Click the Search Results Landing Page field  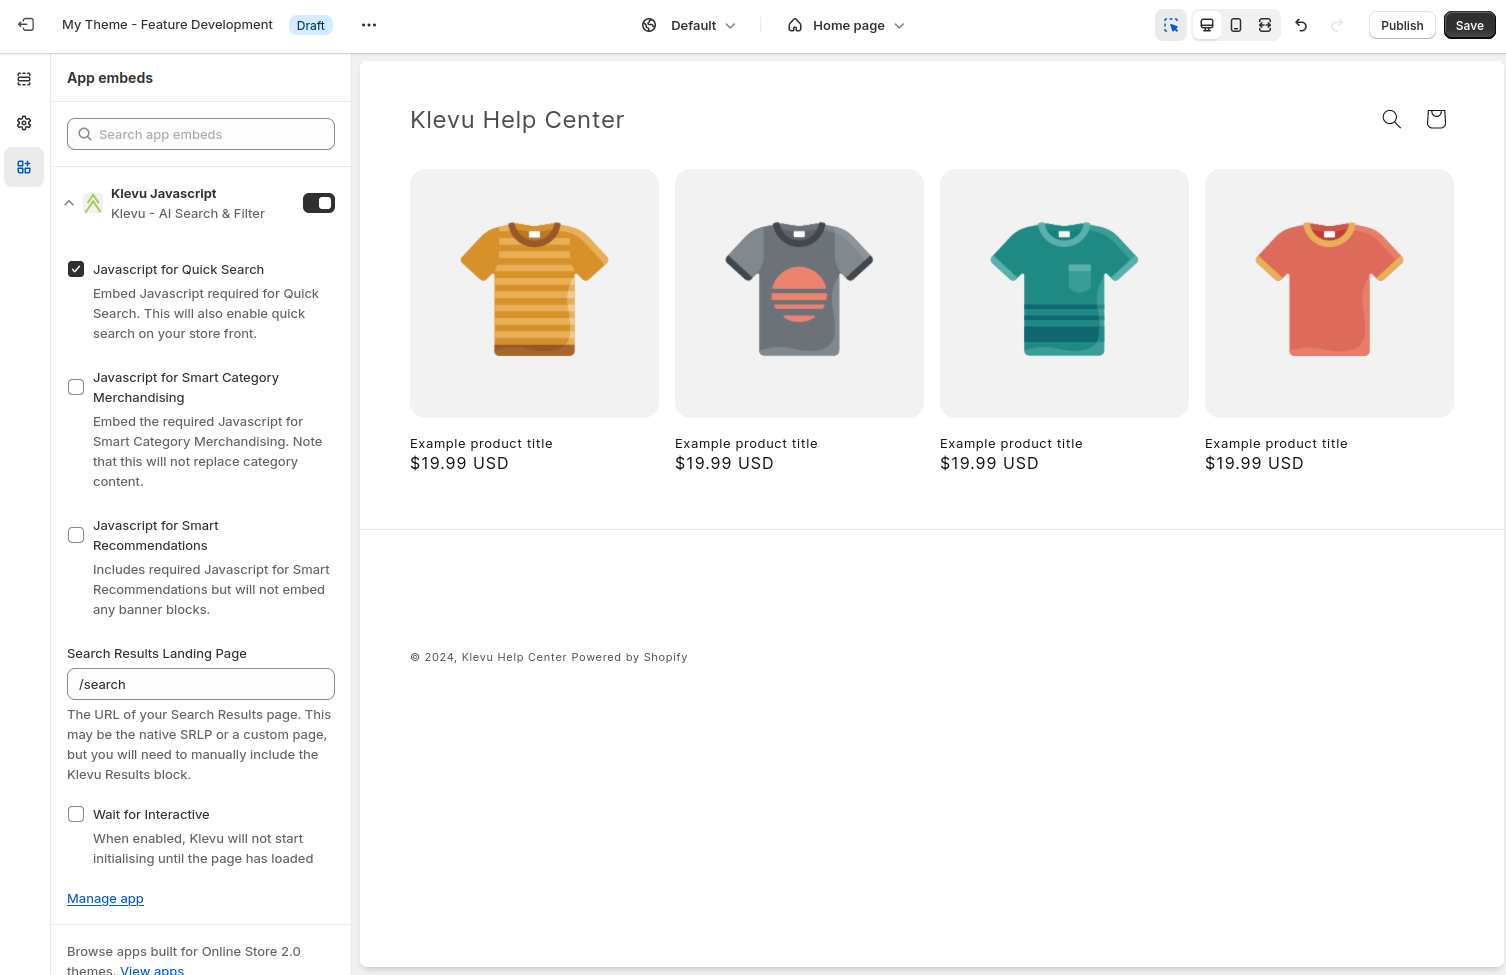click(201, 684)
